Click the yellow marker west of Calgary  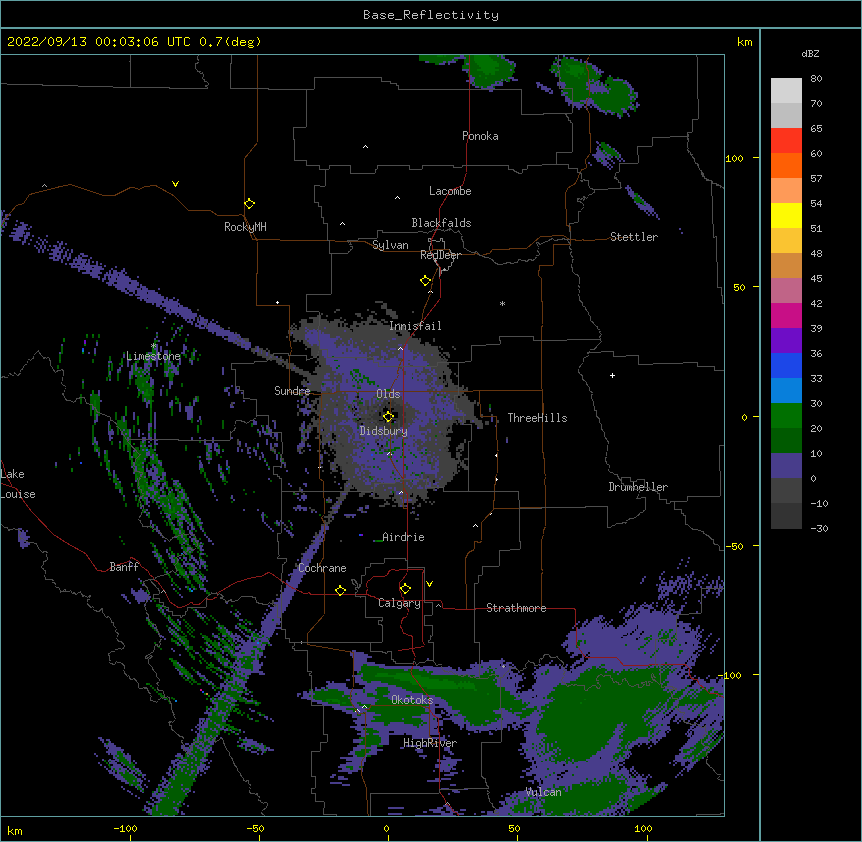point(340,590)
